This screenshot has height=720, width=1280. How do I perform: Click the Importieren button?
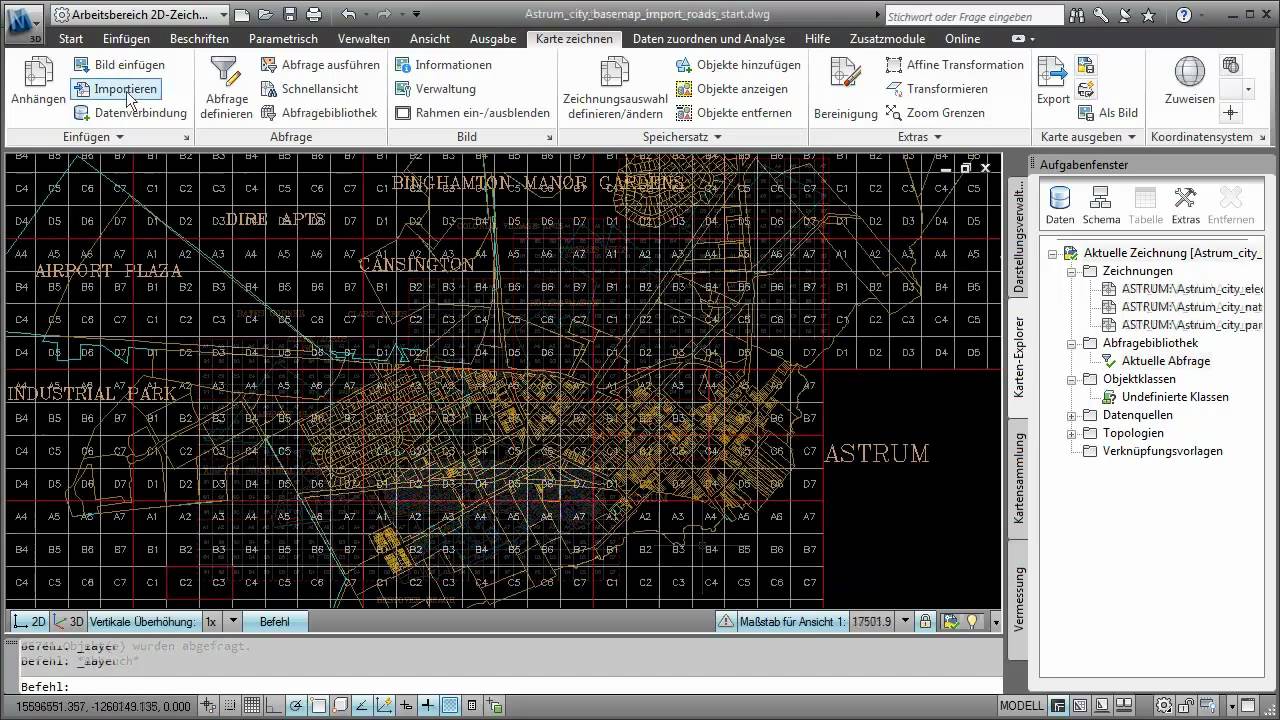115,89
